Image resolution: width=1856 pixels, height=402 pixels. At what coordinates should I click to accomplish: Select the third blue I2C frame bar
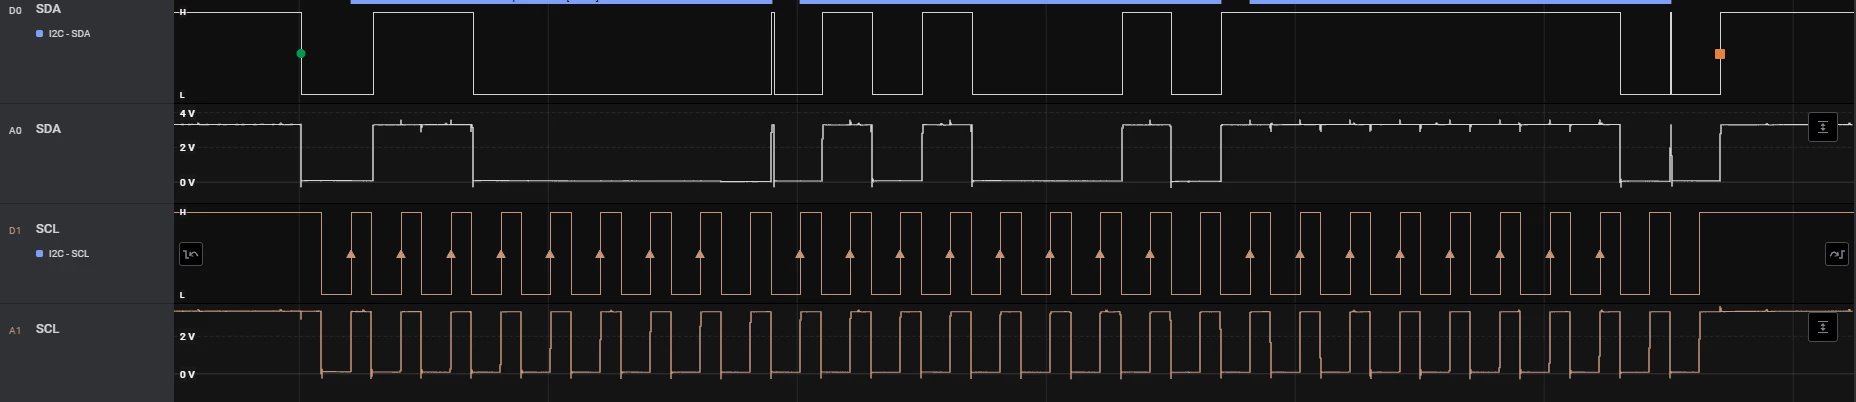pos(1460,2)
